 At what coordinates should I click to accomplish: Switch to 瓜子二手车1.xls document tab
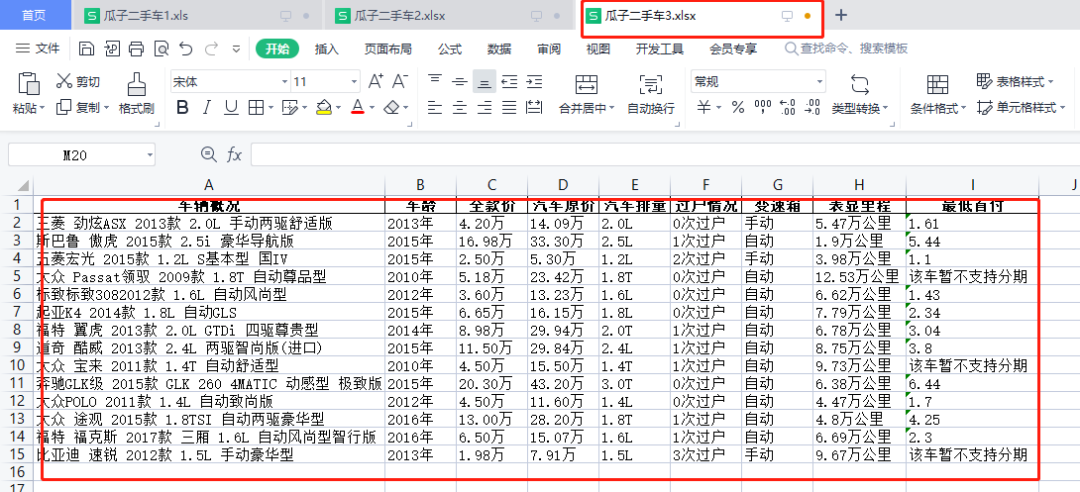pos(196,15)
